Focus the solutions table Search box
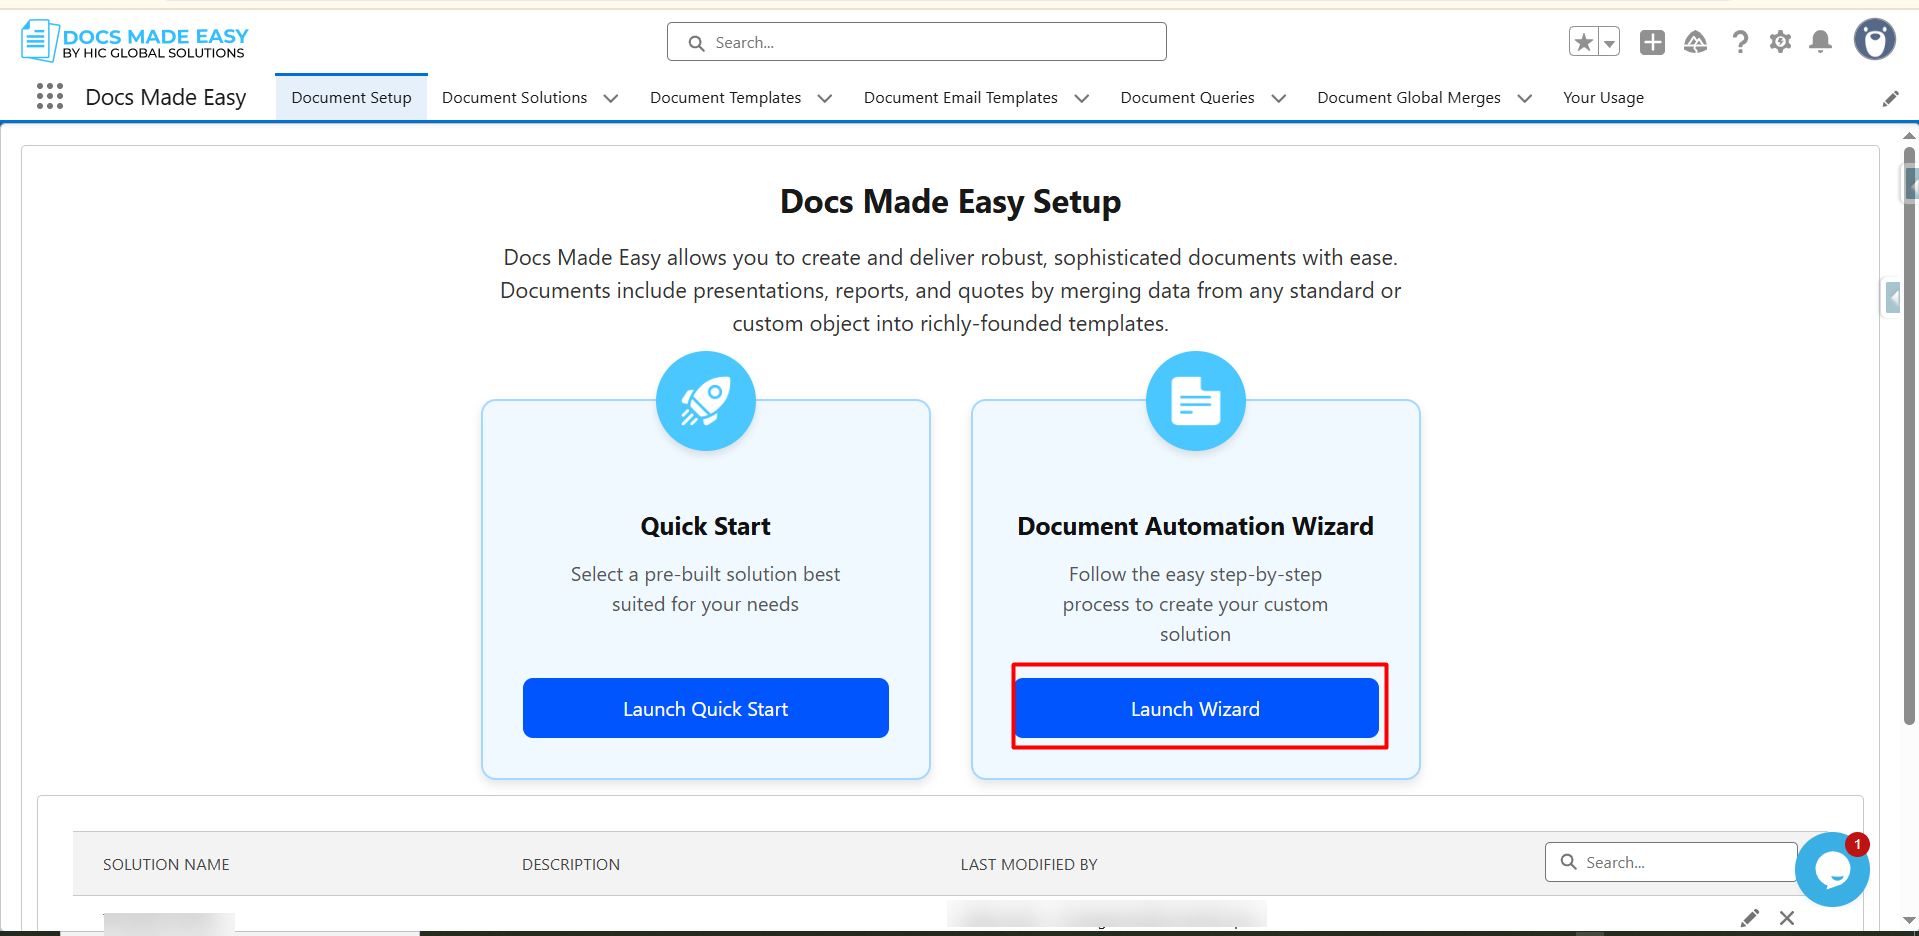Screen dimensions: 1919x936 [x=1670, y=862]
